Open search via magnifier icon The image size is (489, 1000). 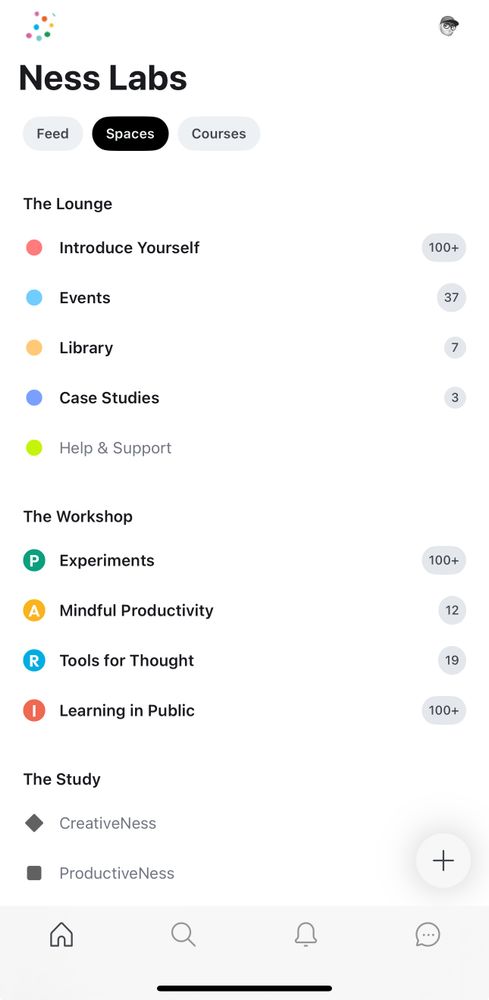click(x=183, y=934)
